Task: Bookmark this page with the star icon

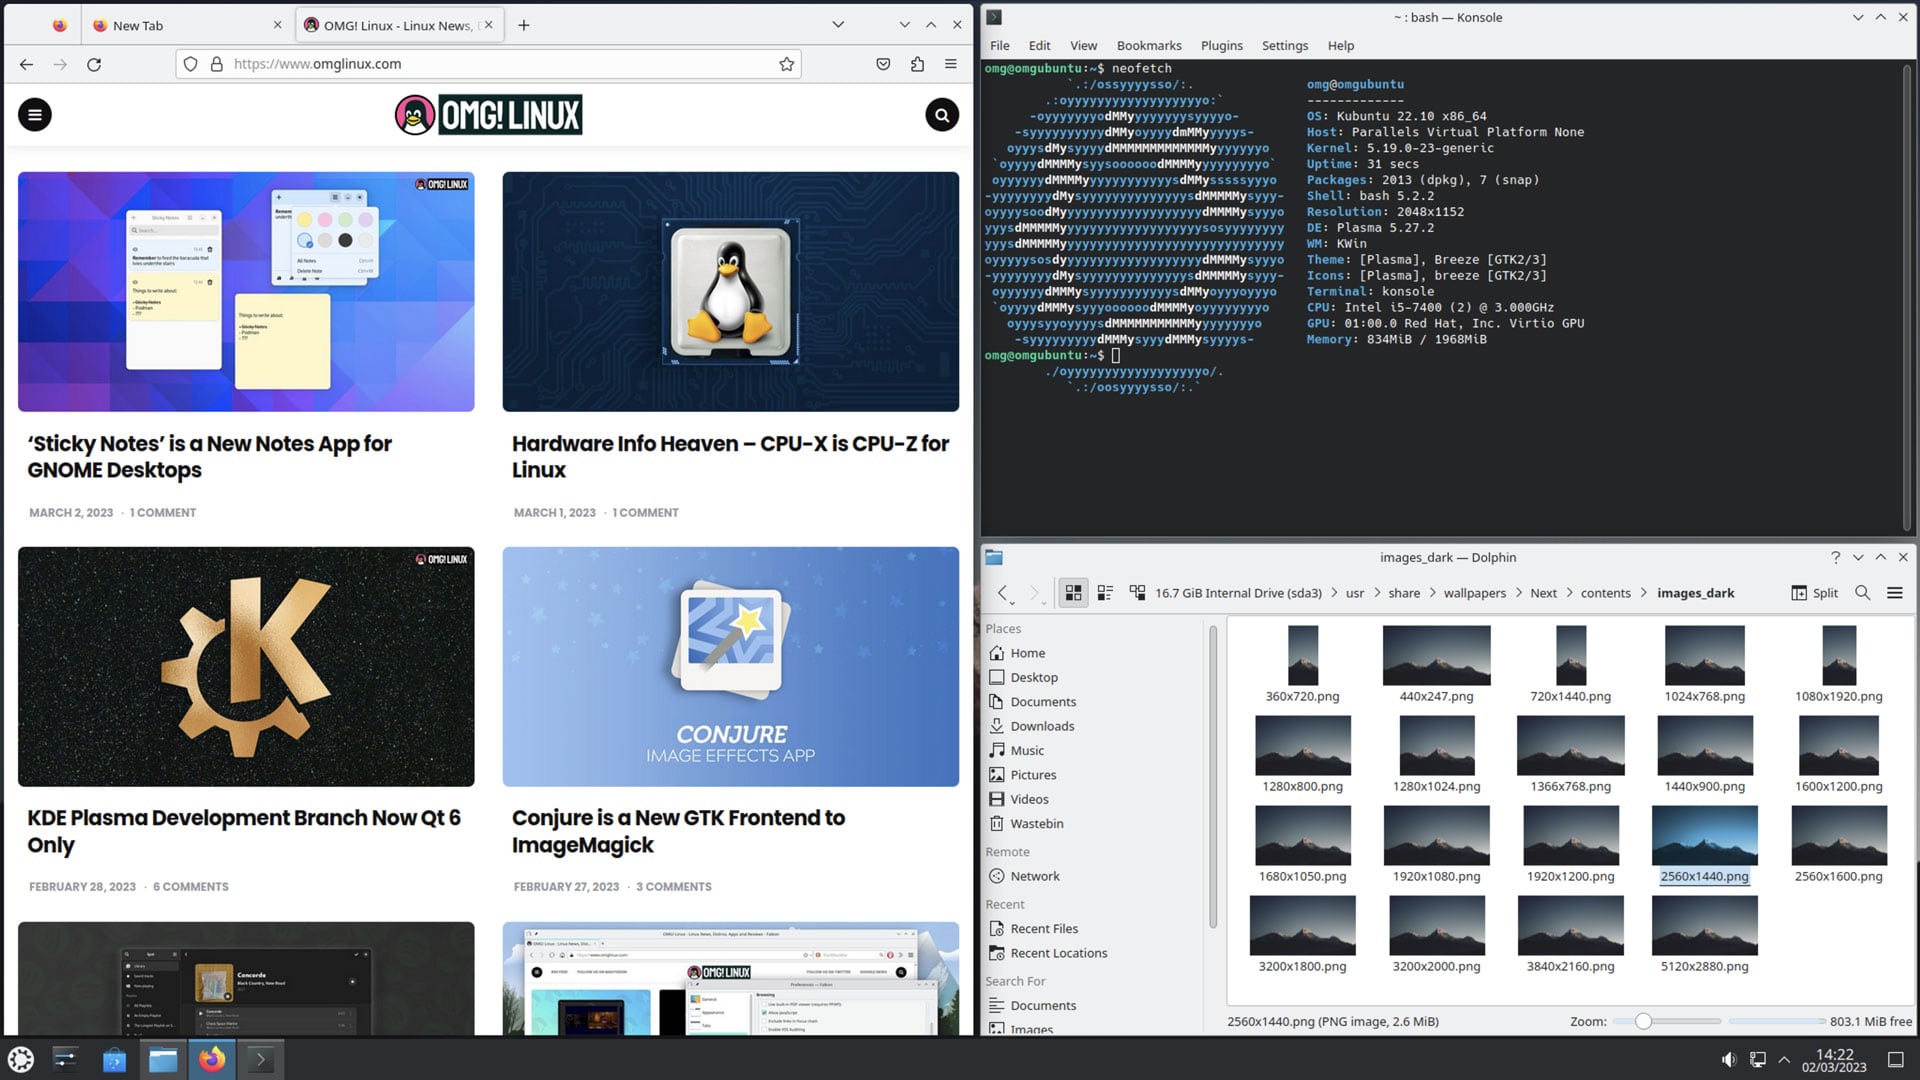Action: [787, 64]
